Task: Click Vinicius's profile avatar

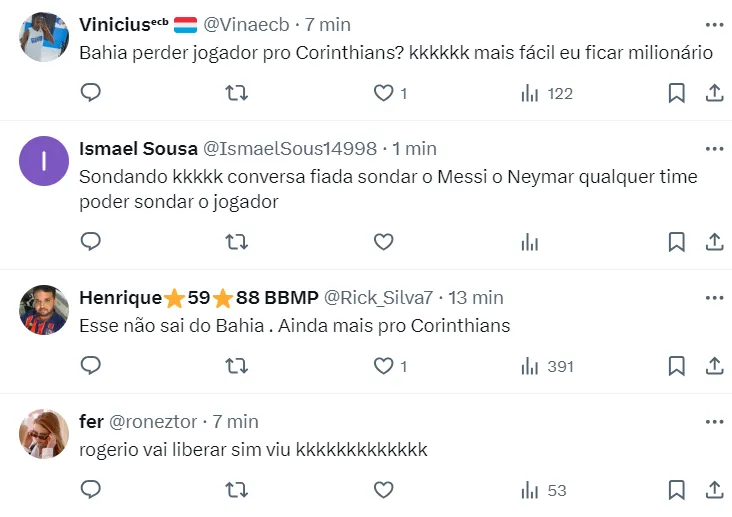Action: click(44, 37)
